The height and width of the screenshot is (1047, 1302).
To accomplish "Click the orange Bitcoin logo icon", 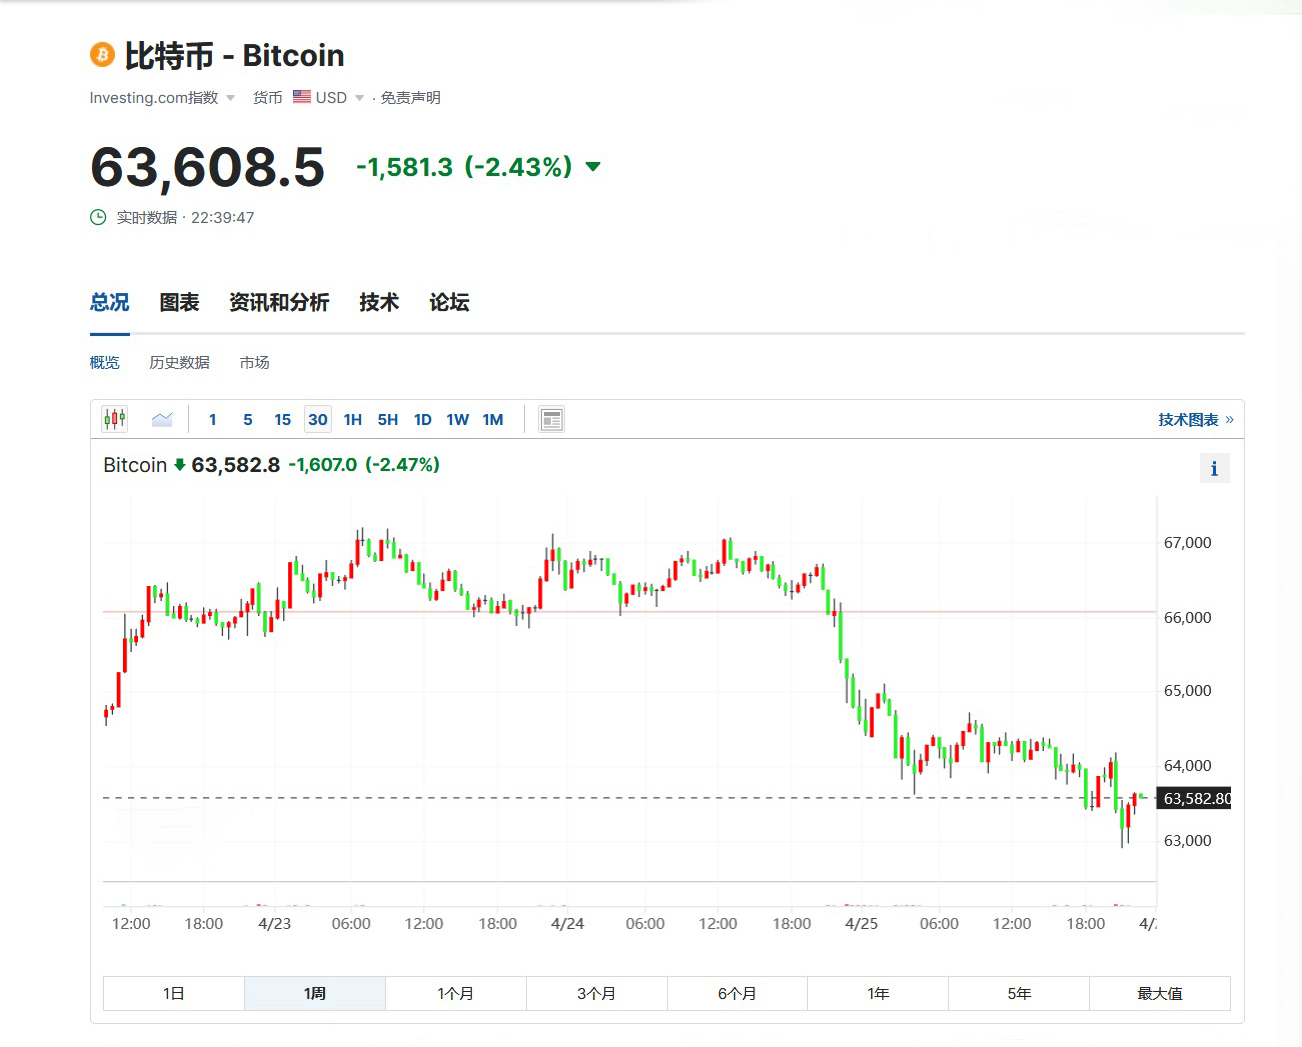I will [102, 55].
